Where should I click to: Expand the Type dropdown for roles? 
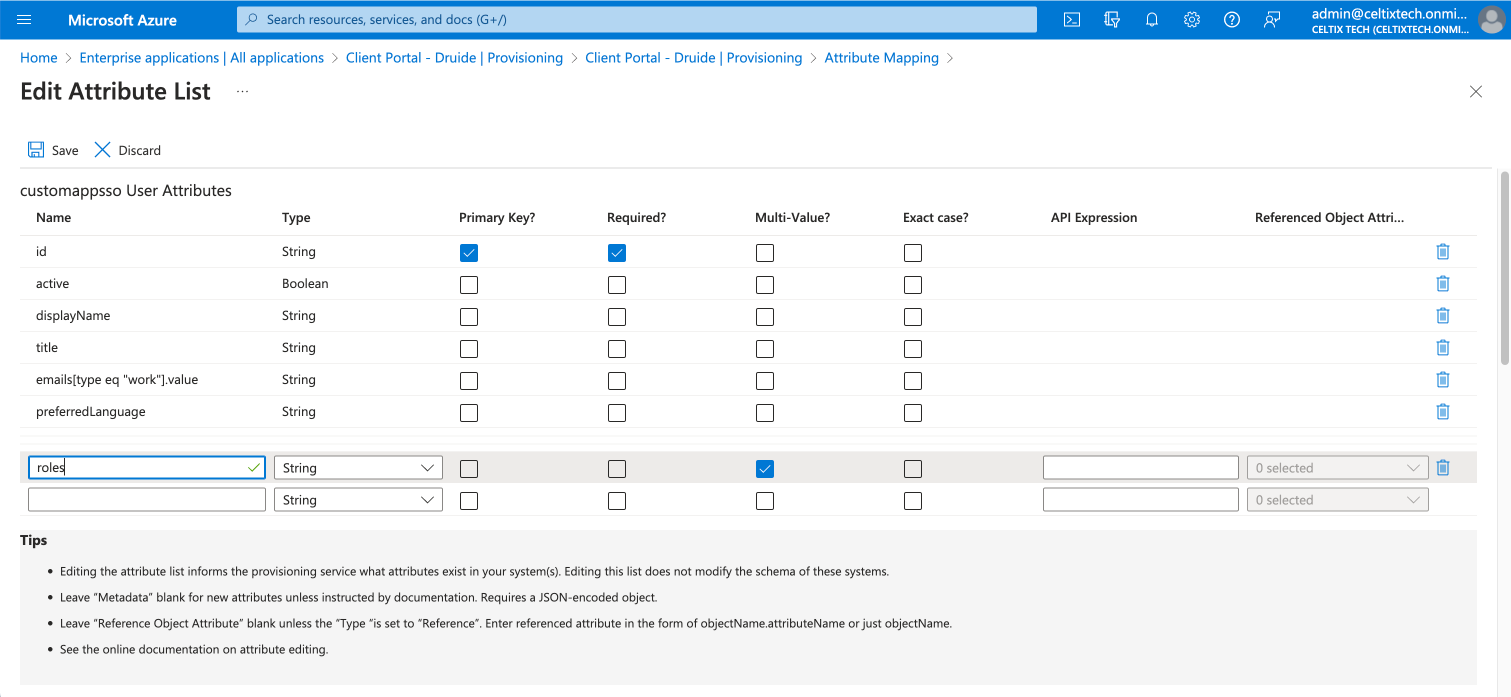click(358, 468)
